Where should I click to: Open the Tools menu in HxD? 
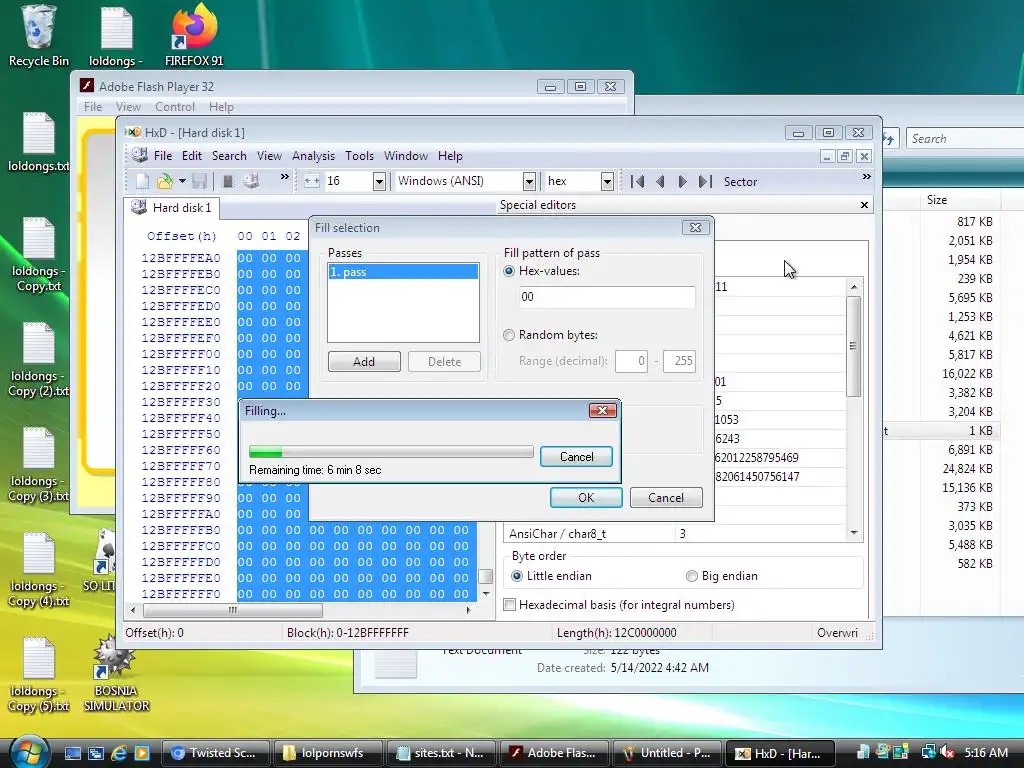(359, 155)
